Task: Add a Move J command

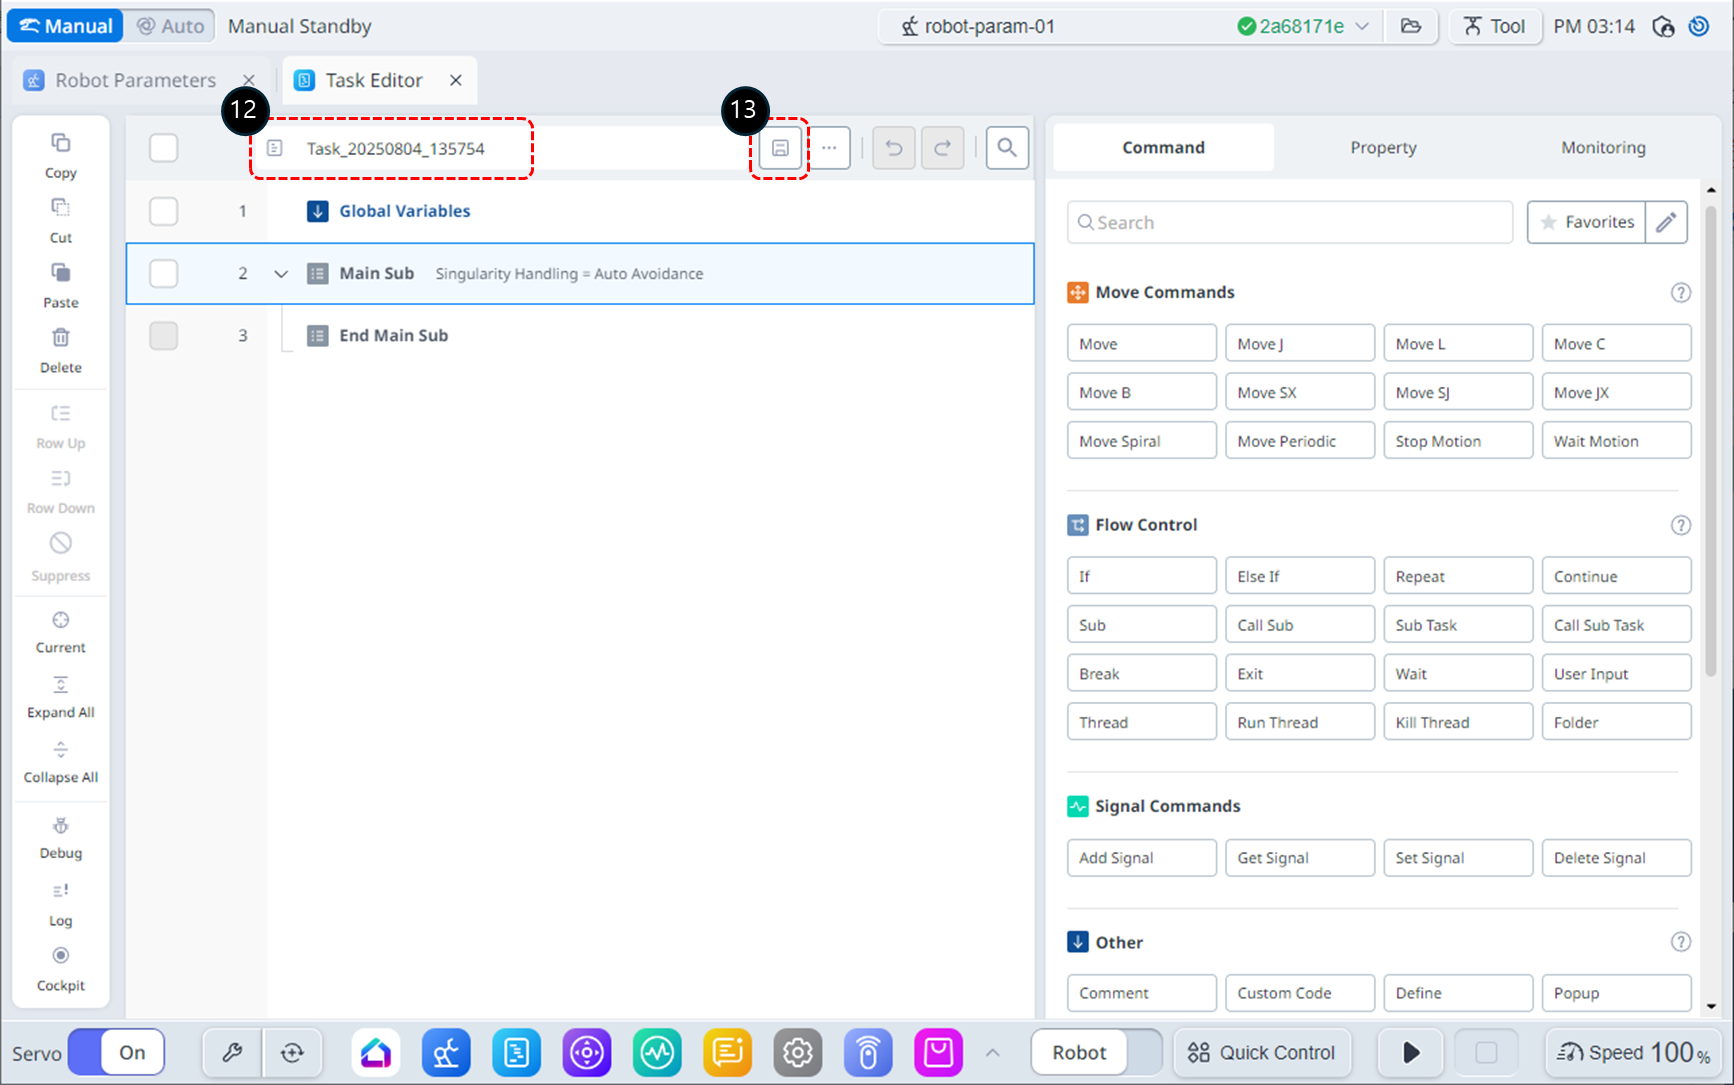Action: point(1299,343)
